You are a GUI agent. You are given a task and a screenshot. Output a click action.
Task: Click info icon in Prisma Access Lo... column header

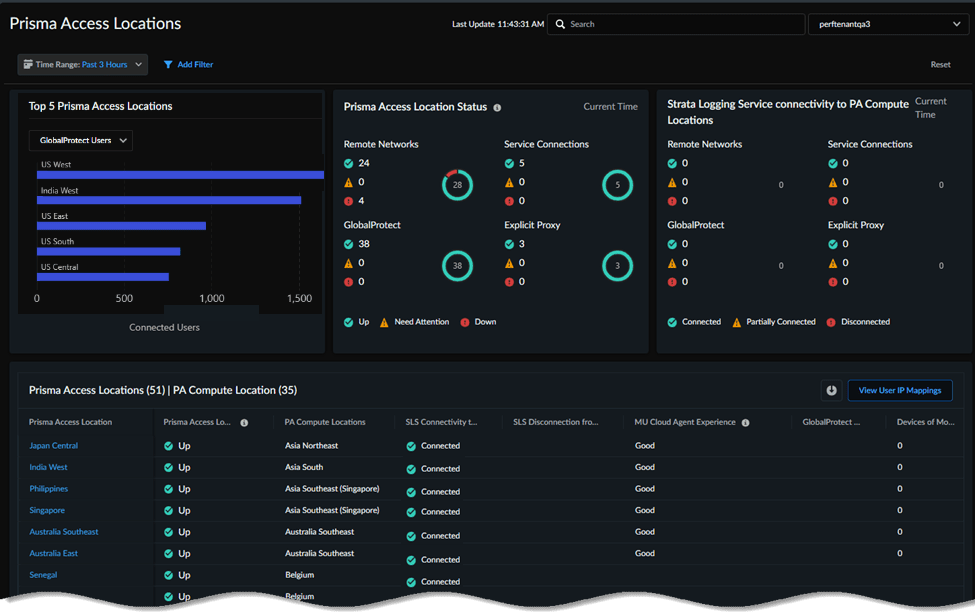(x=244, y=423)
